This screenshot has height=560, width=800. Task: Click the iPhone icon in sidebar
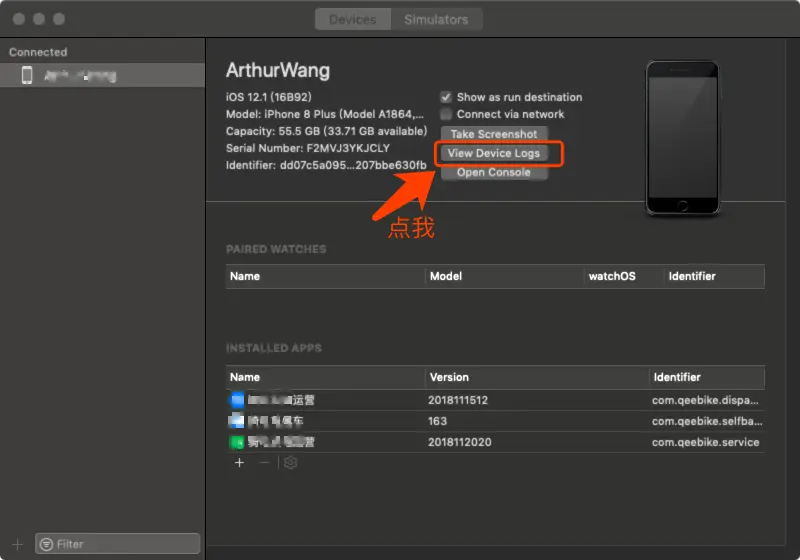(x=27, y=75)
